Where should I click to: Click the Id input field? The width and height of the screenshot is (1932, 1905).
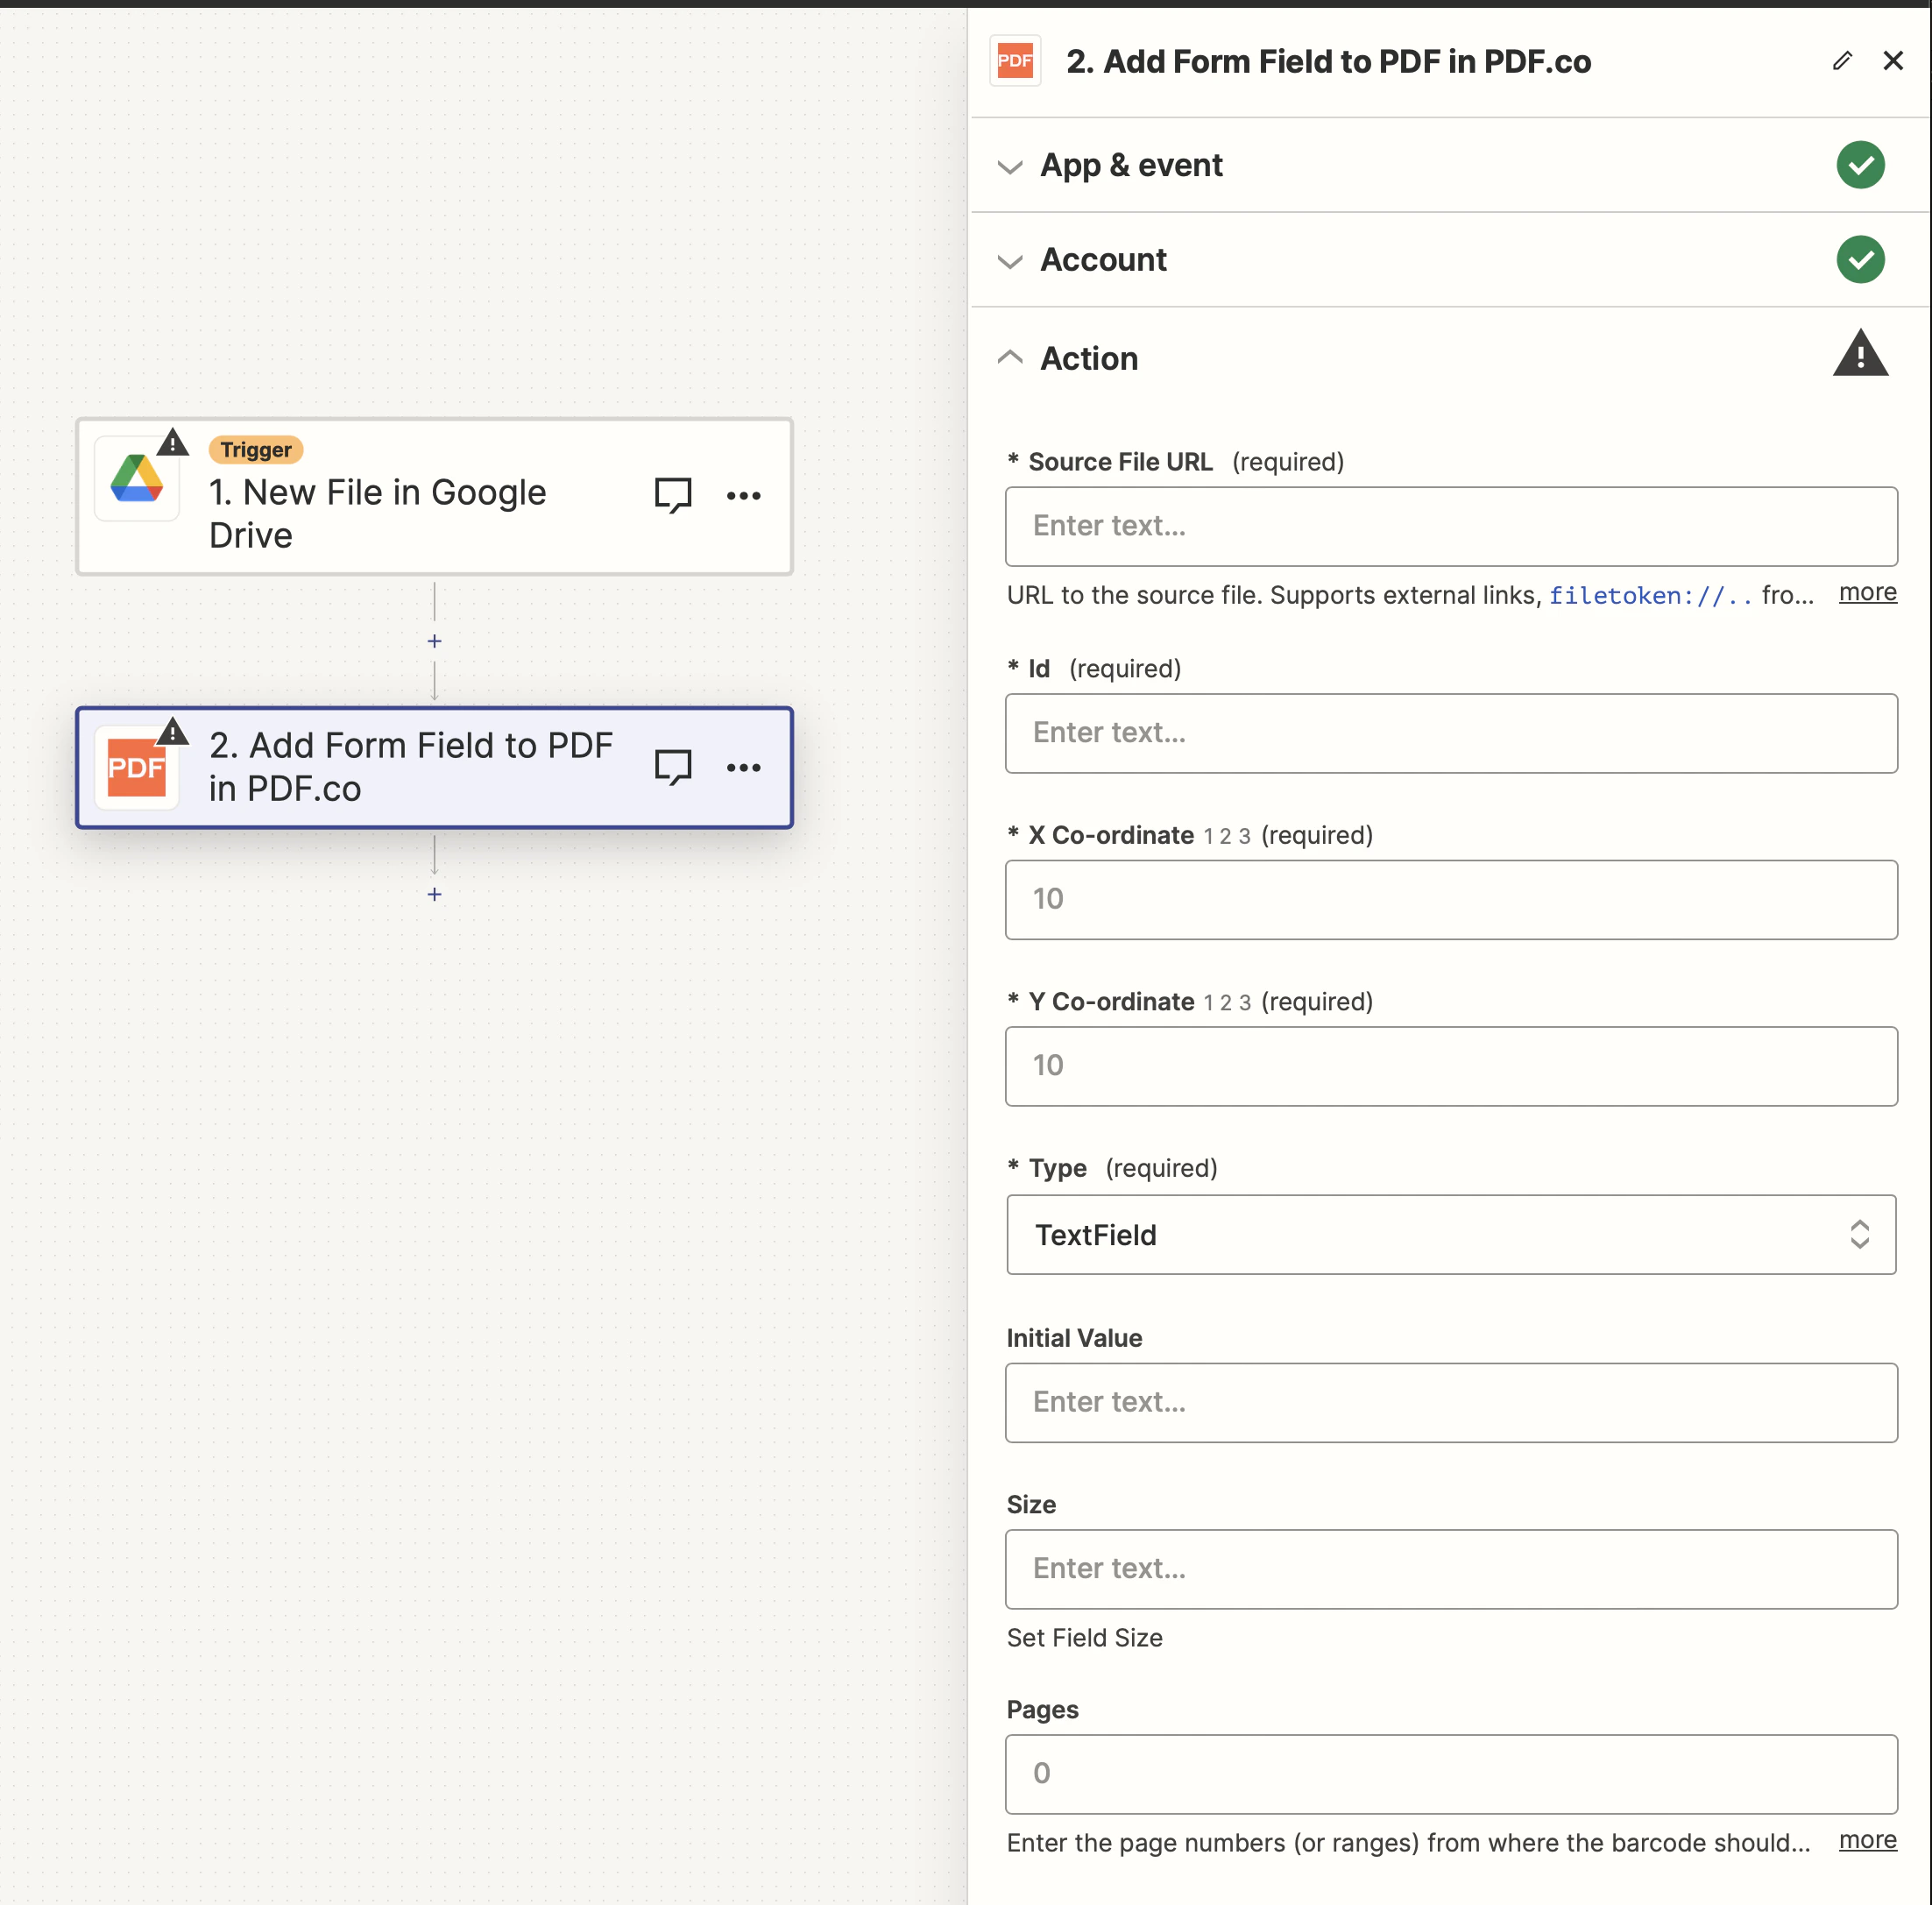[x=1451, y=733]
